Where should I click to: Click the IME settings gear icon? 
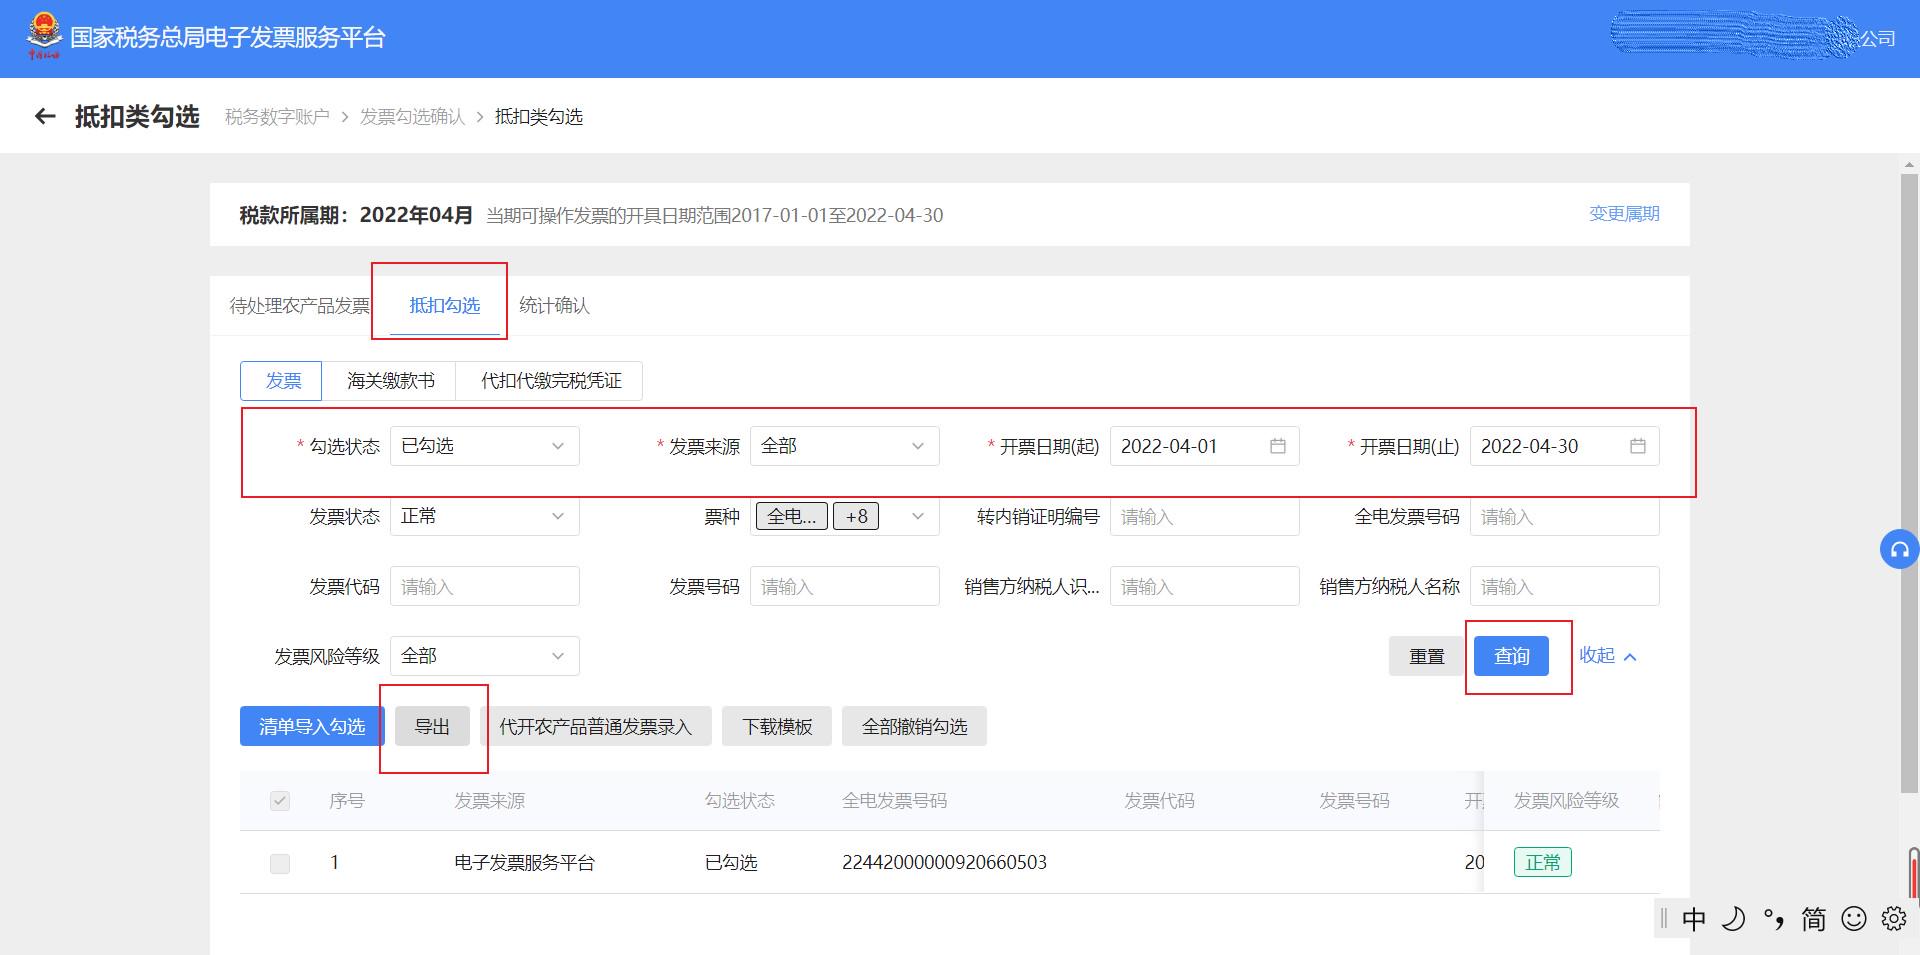[x=1894, y=918]
